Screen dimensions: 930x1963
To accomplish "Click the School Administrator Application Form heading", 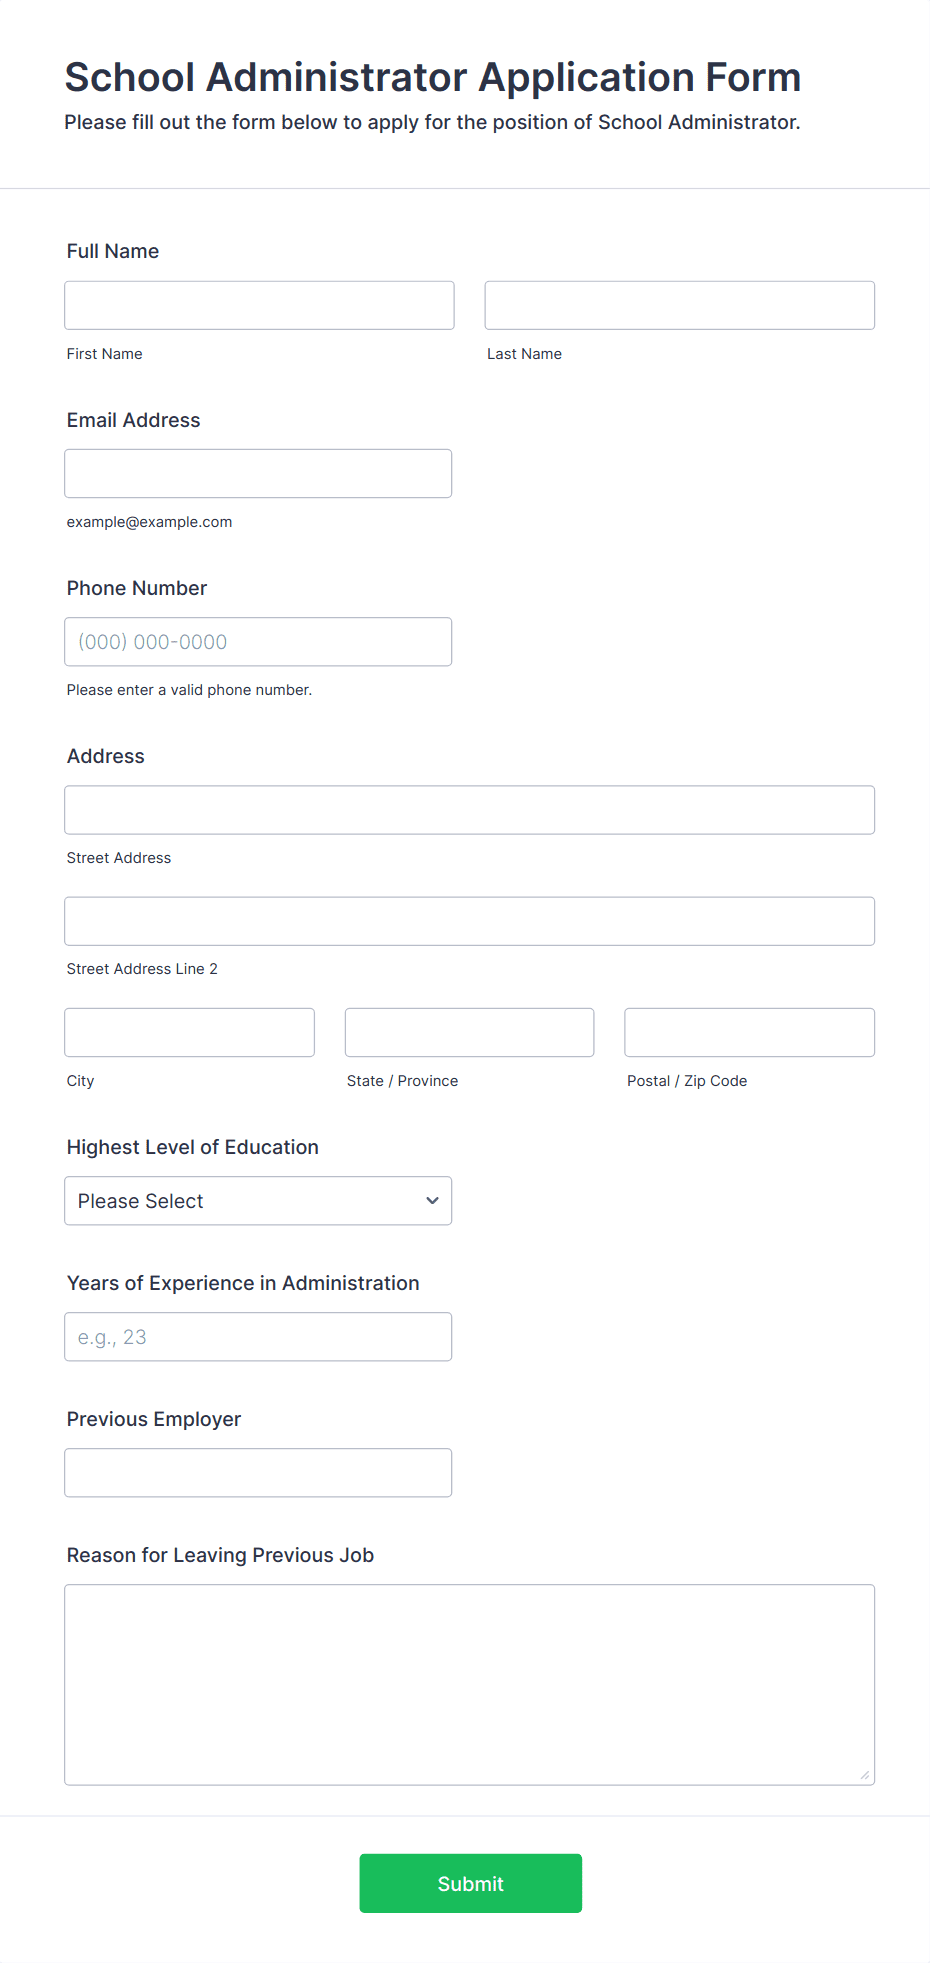I will pyautogui.click(x=432, y=77).
